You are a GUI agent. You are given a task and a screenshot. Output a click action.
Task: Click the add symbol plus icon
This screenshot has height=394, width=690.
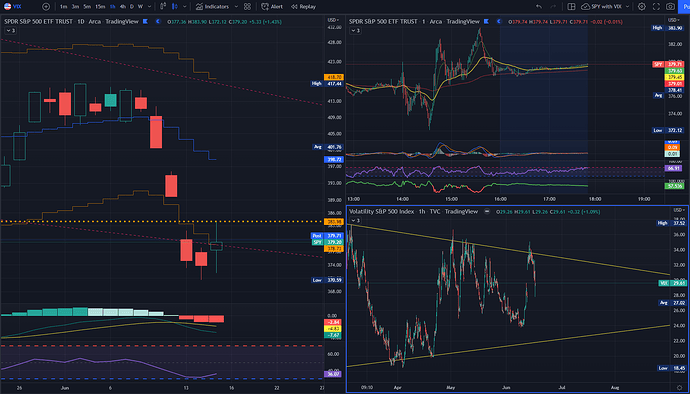(46, 7)
